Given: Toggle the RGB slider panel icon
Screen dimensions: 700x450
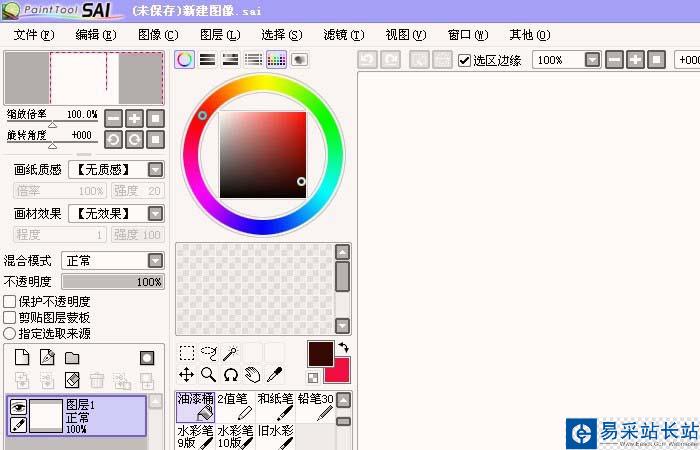Looking at the screenshot, I should (208, 59).
